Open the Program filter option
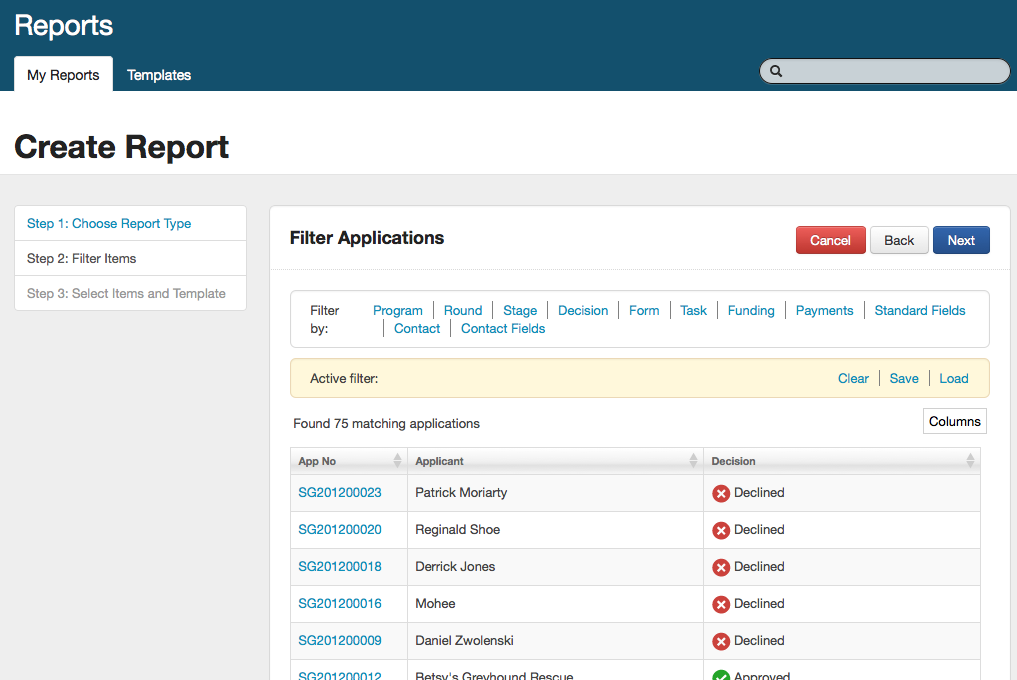Image resolution: width=1017 pixels, height=680 pixels. 397,310
